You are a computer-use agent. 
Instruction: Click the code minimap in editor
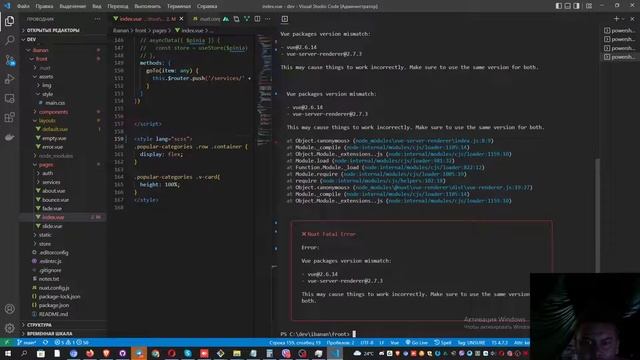(264, 90)
